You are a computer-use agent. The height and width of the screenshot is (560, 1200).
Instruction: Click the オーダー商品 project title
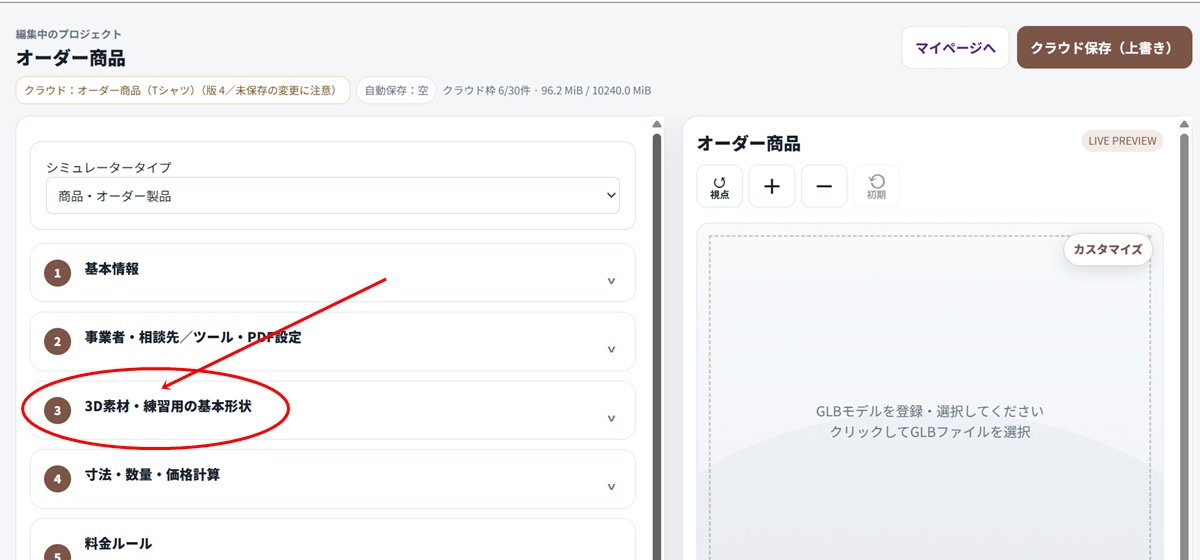point(70,58)
